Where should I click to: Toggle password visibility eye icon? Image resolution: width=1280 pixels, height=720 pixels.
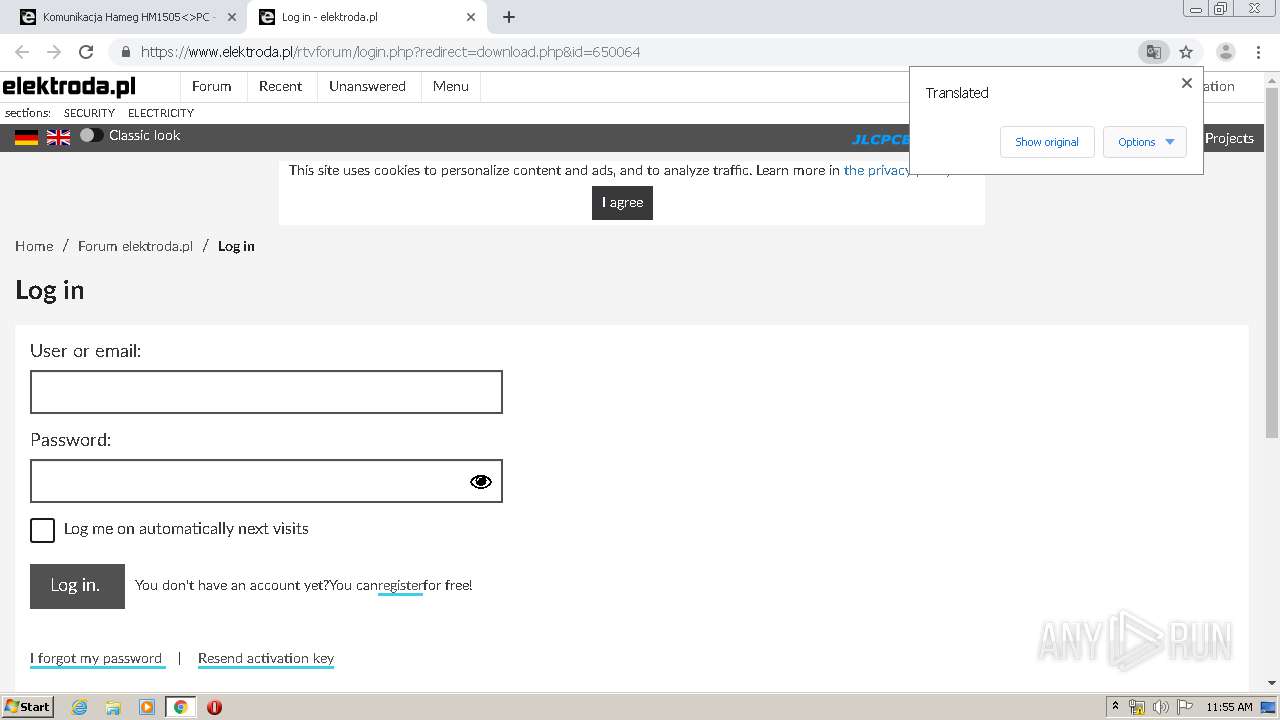(x=481, y=482)
